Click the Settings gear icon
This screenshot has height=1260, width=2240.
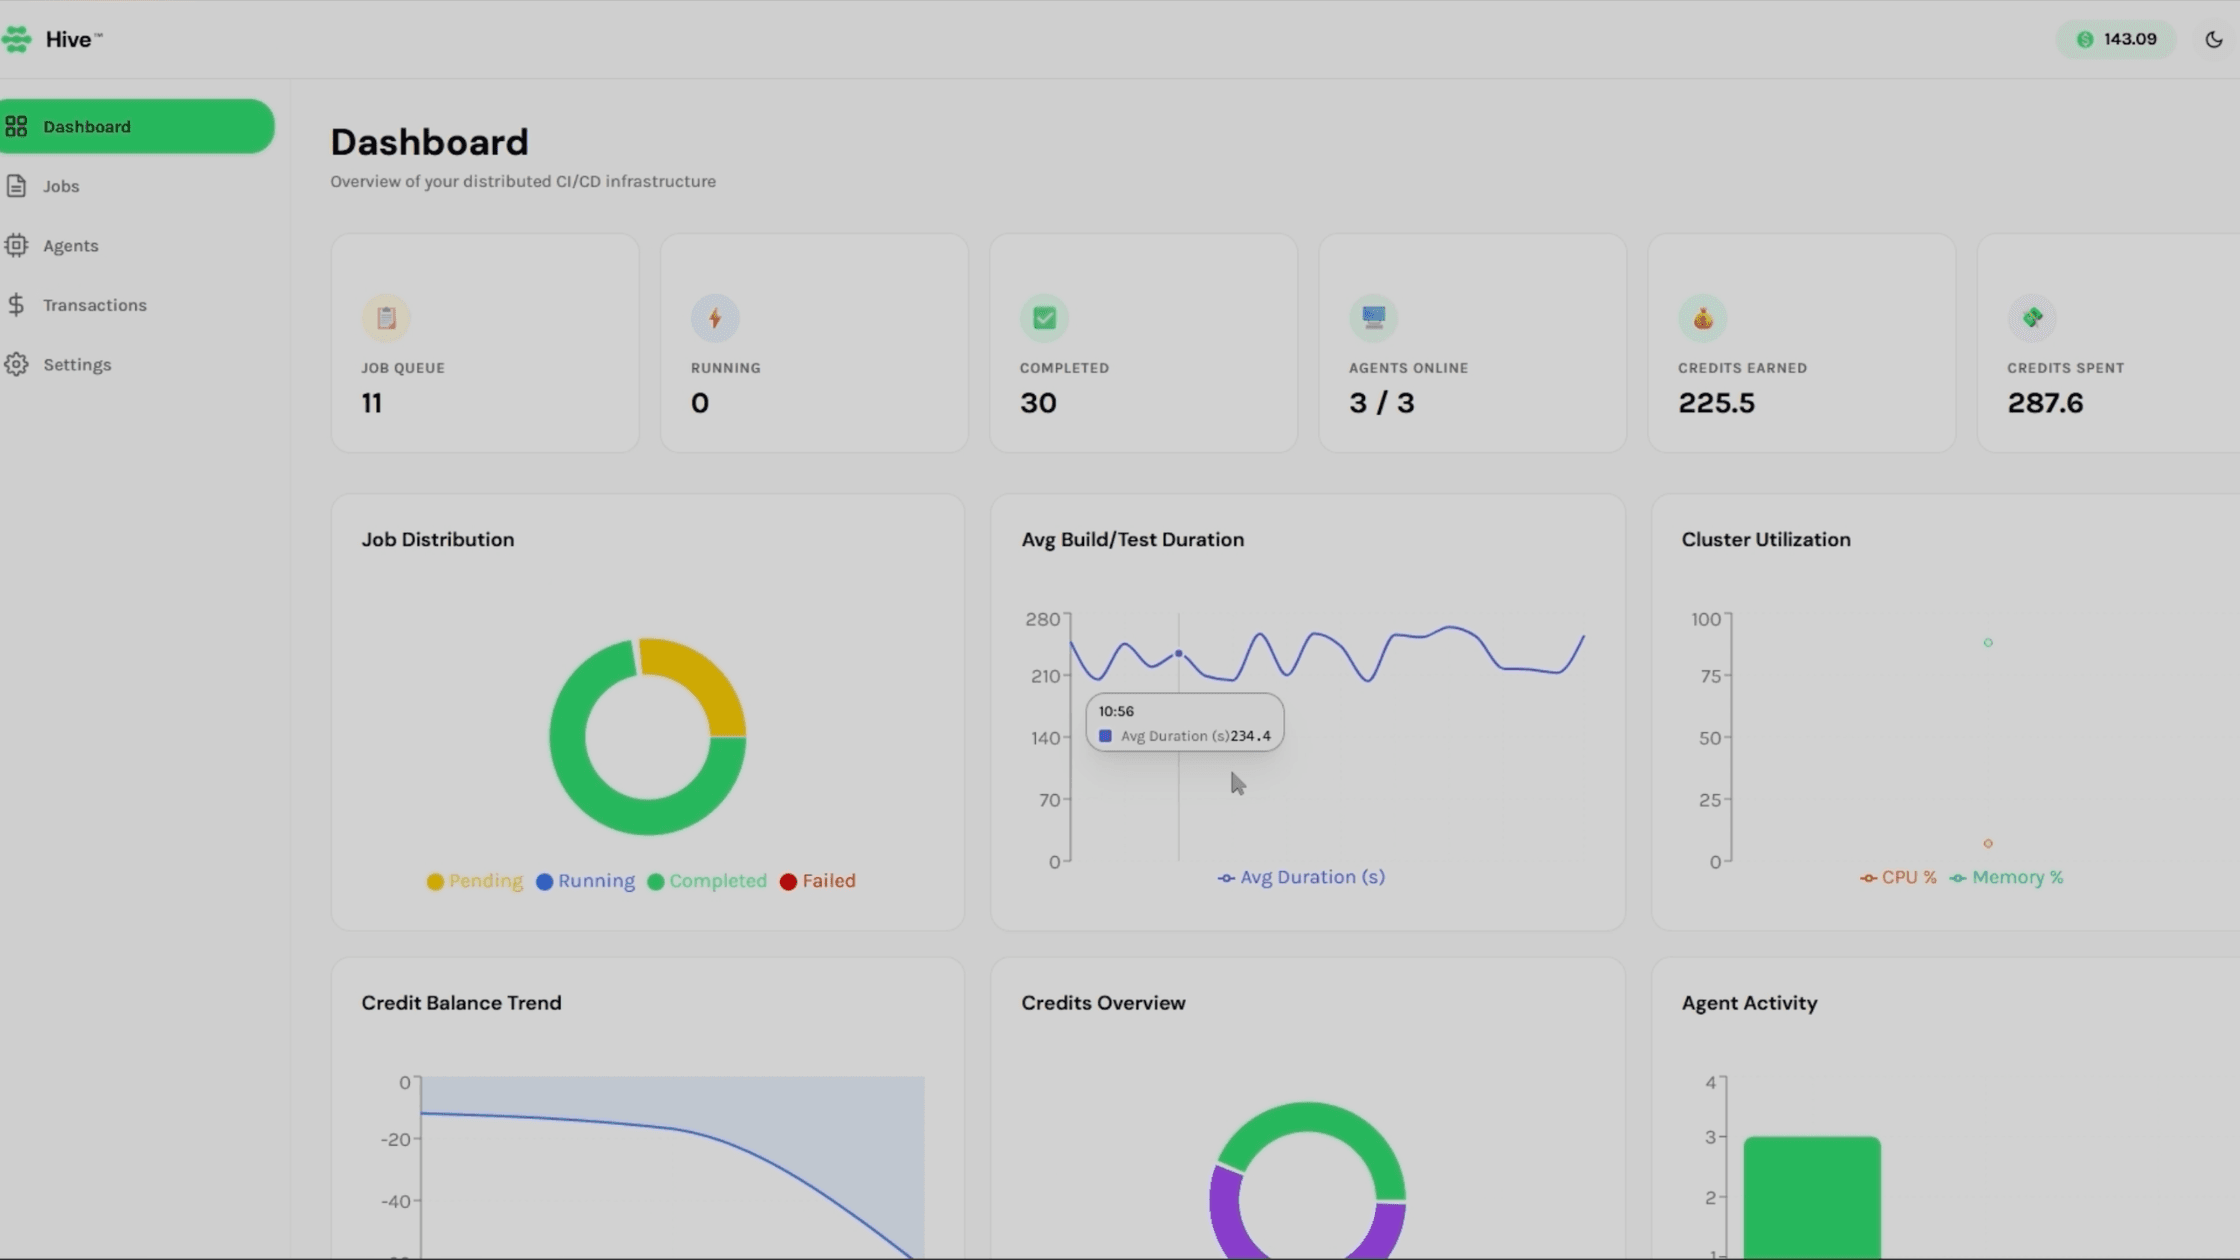click(x=16, y=364)
